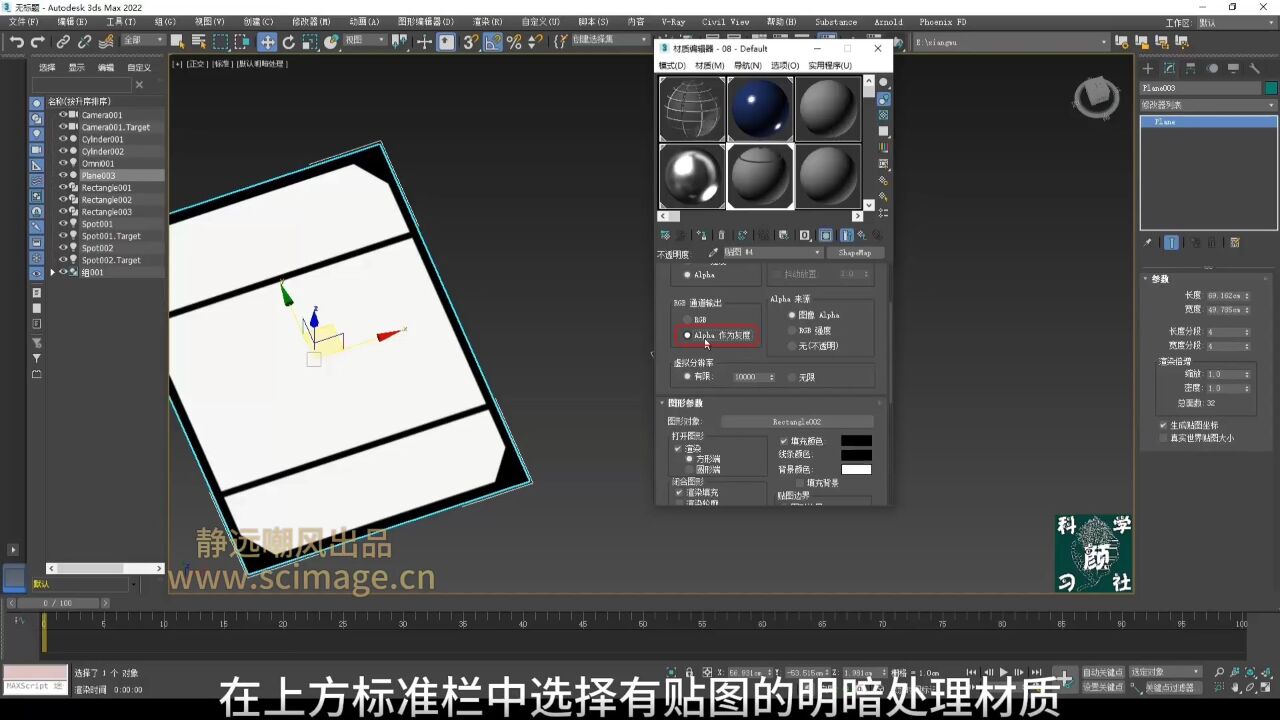
Task: Choose the Rectangular Selection Region tool
Action: [x=221, y=41]
